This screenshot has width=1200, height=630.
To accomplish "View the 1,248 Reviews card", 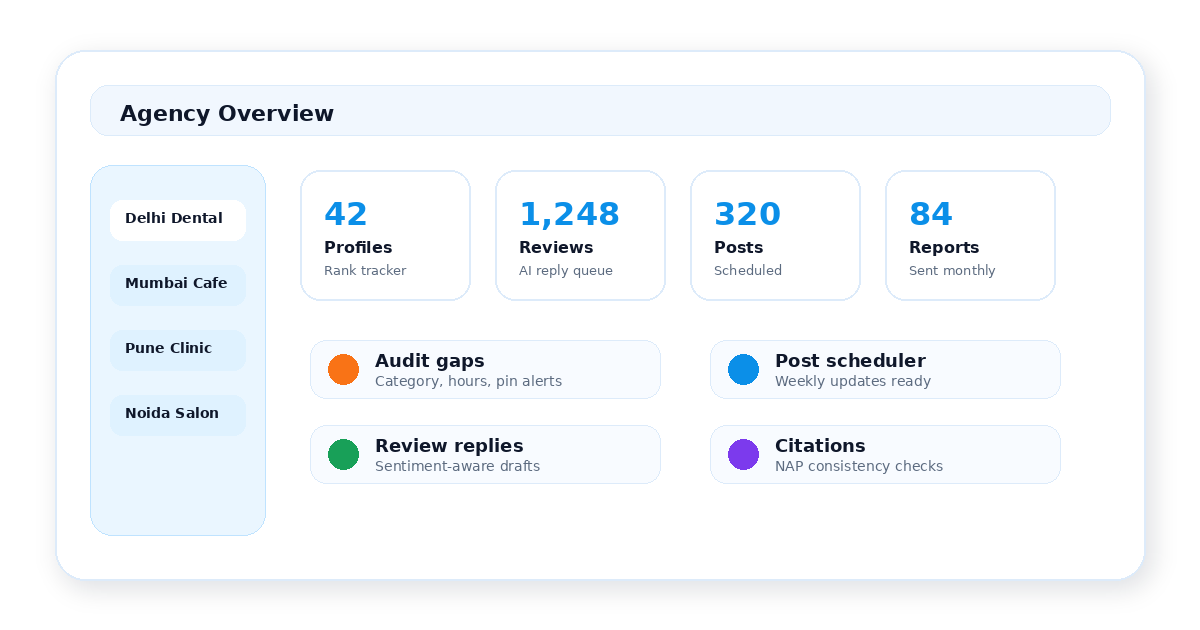I will click(x=580, y=235).
